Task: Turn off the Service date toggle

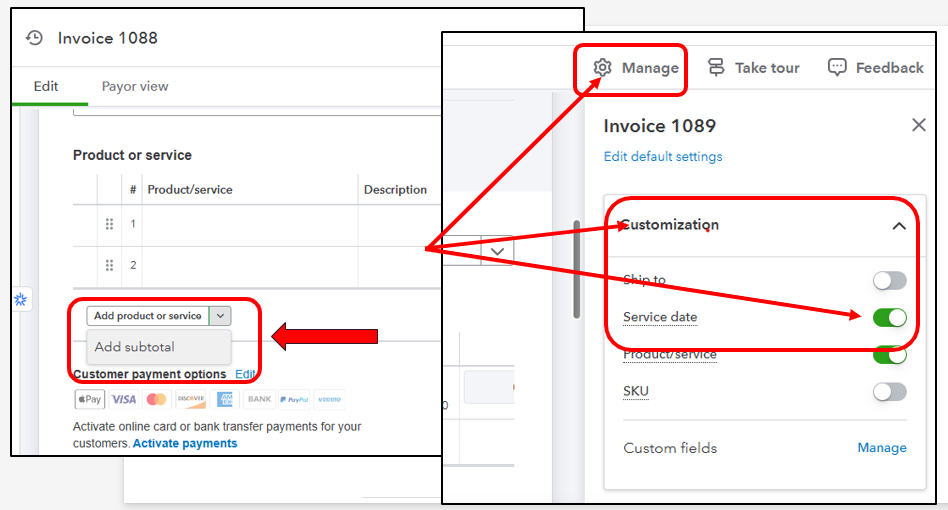Action: 889,317
